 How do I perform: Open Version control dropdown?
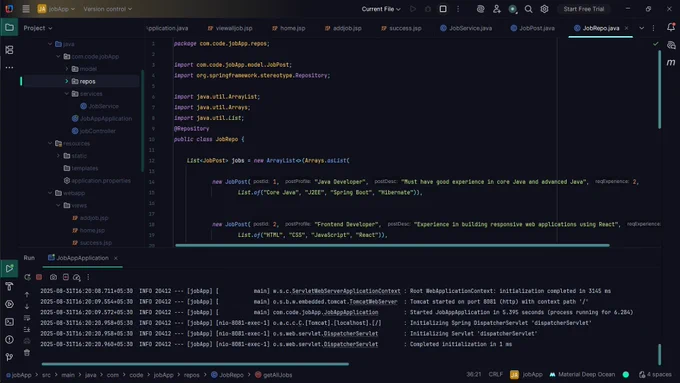(108, 9)
